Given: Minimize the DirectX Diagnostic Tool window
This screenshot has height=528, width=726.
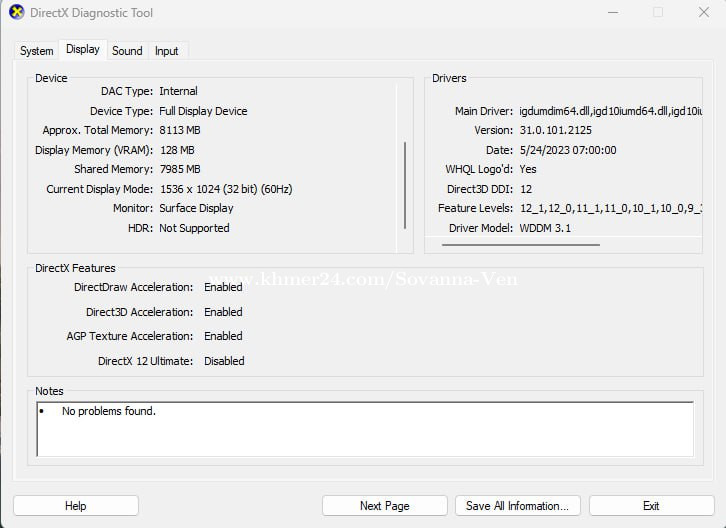Looking at the screenshot, I should (x=612, y=13).
